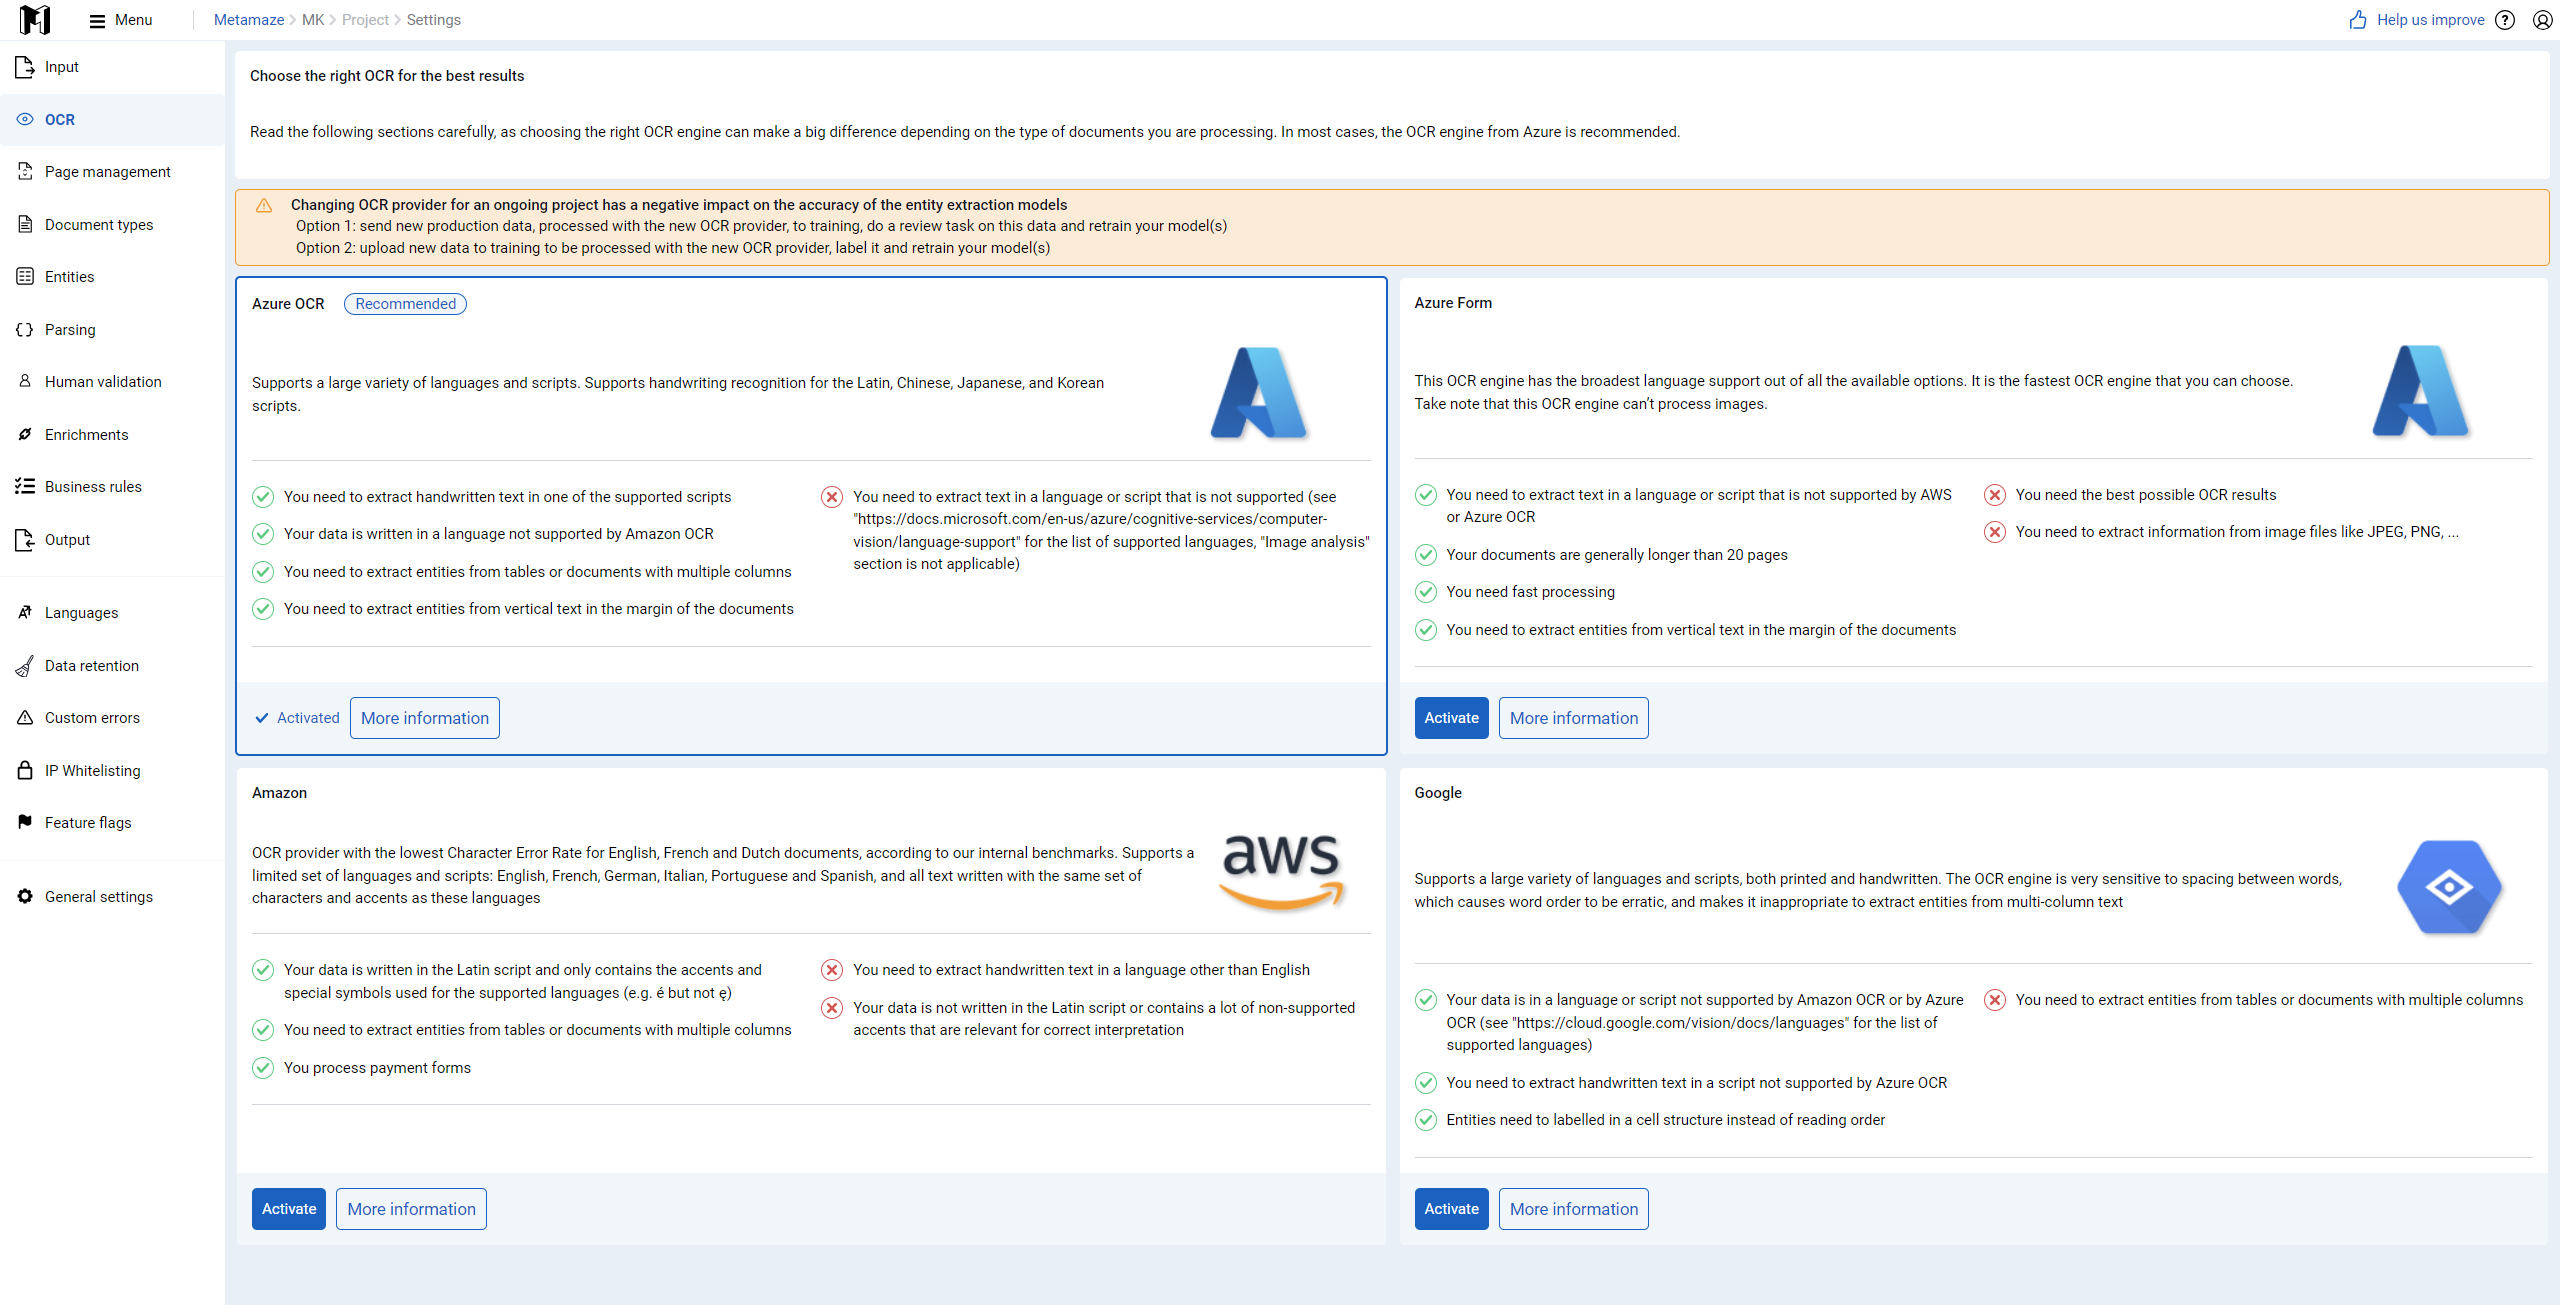The image size is (2560, 1305).
Task: Click the Feature flags flag icon
Action: (x=25, y=822)
